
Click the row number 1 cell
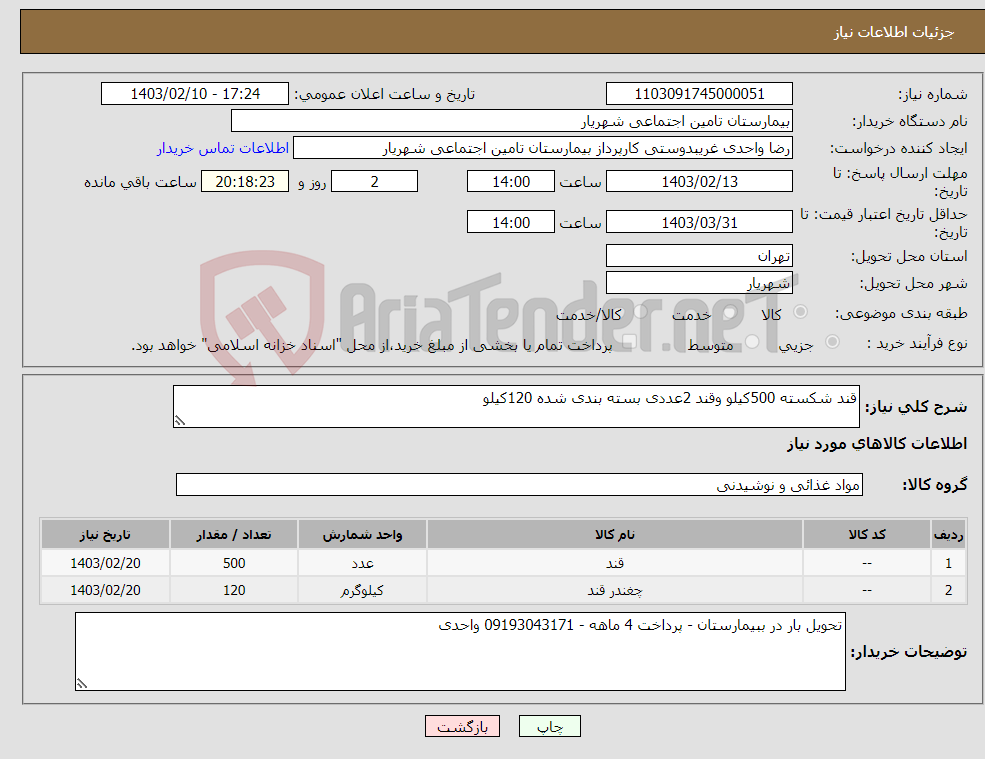[949, 563]
